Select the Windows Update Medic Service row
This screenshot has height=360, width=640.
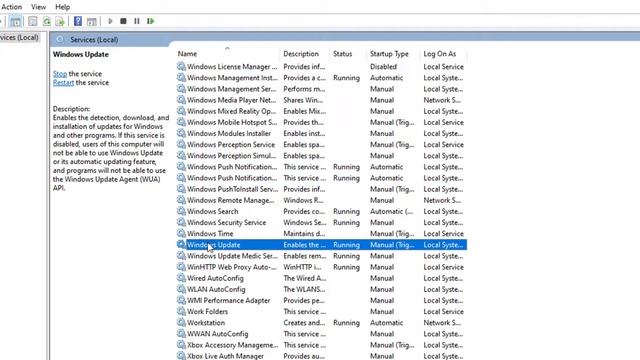322,256
